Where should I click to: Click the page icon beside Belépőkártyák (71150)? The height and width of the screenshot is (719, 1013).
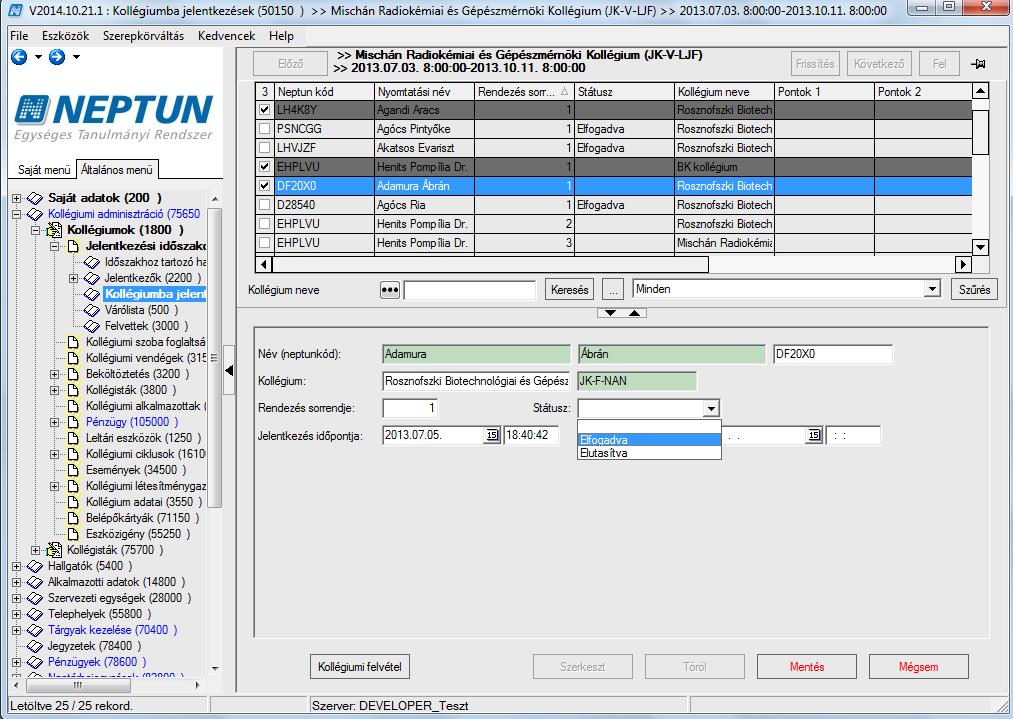[74, 518]
